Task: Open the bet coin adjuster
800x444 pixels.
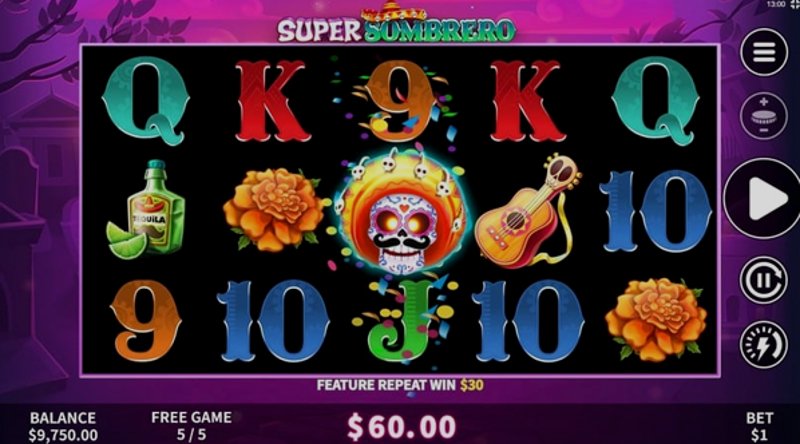Action: coord(764,116)
